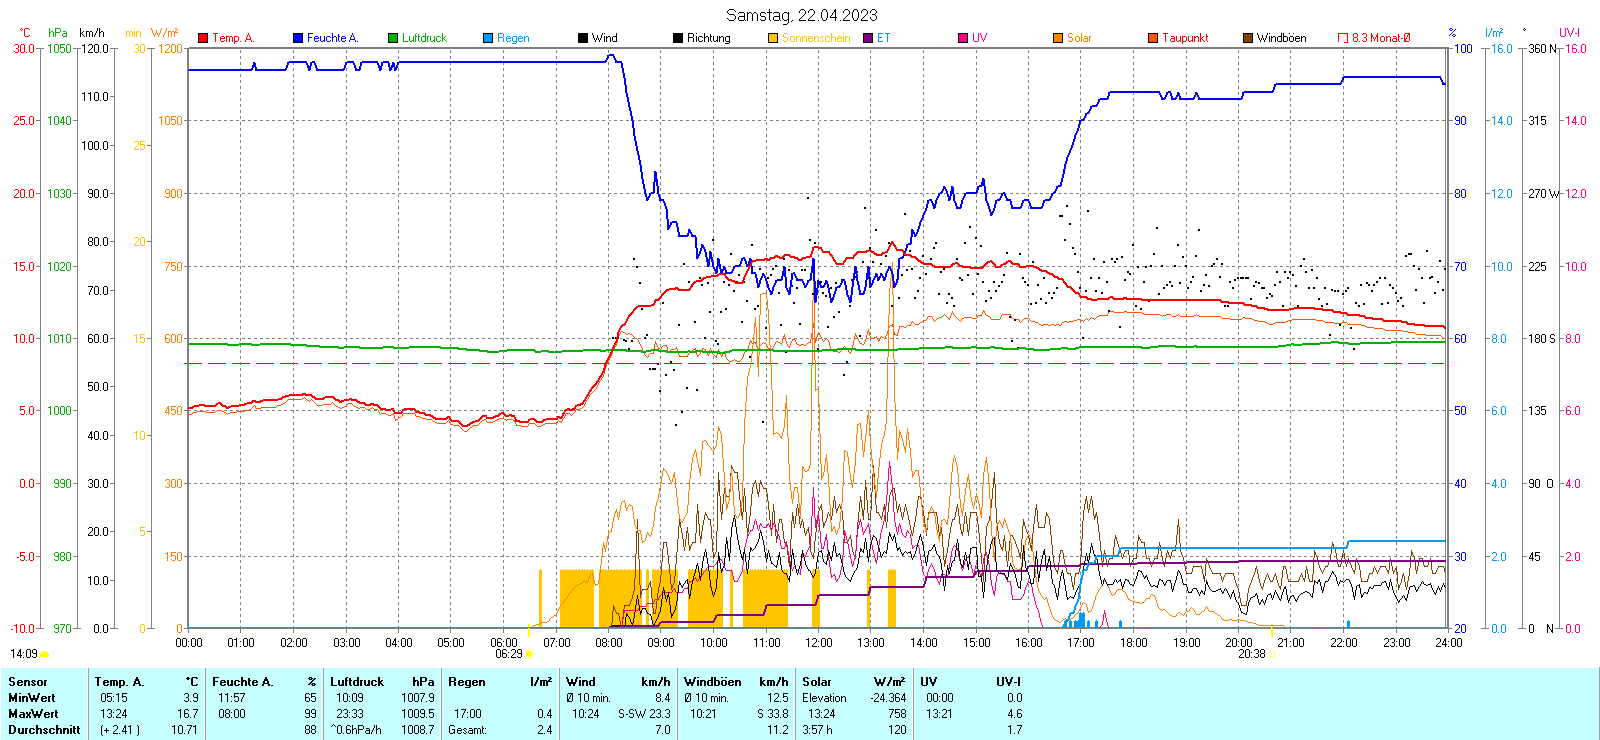Click the purple ET legend square
Image resolution: width=1600 pixels, height=740 pixels.
pyautogui.click(x=868, y=38)
